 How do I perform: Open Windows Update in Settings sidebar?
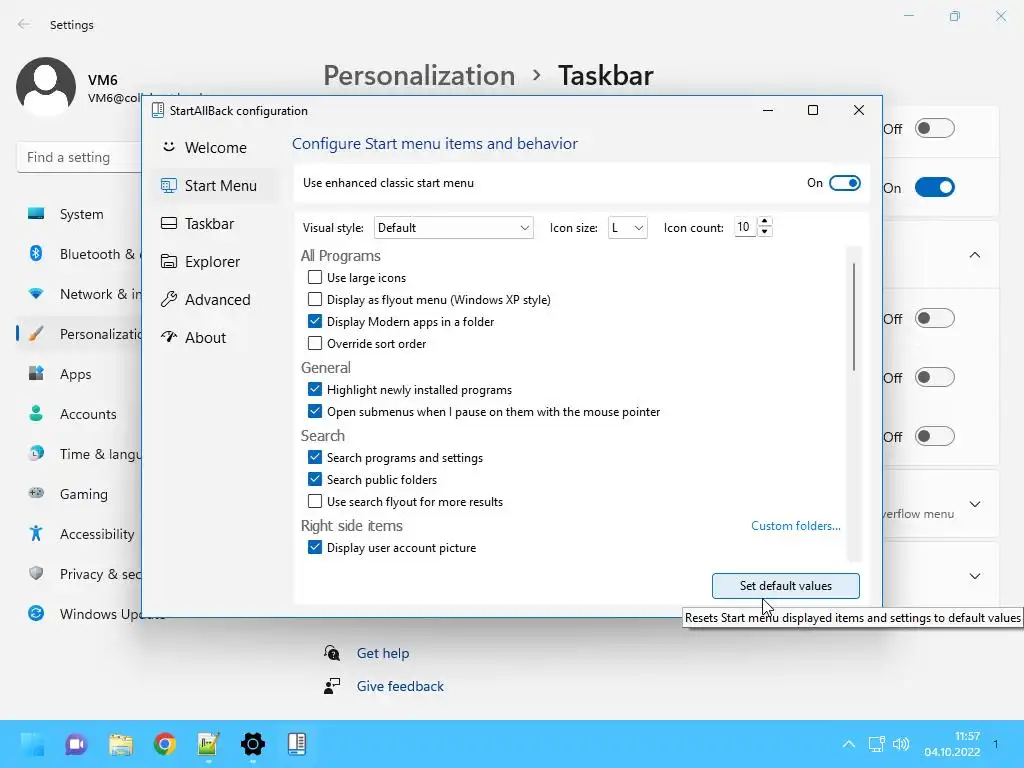80,614
